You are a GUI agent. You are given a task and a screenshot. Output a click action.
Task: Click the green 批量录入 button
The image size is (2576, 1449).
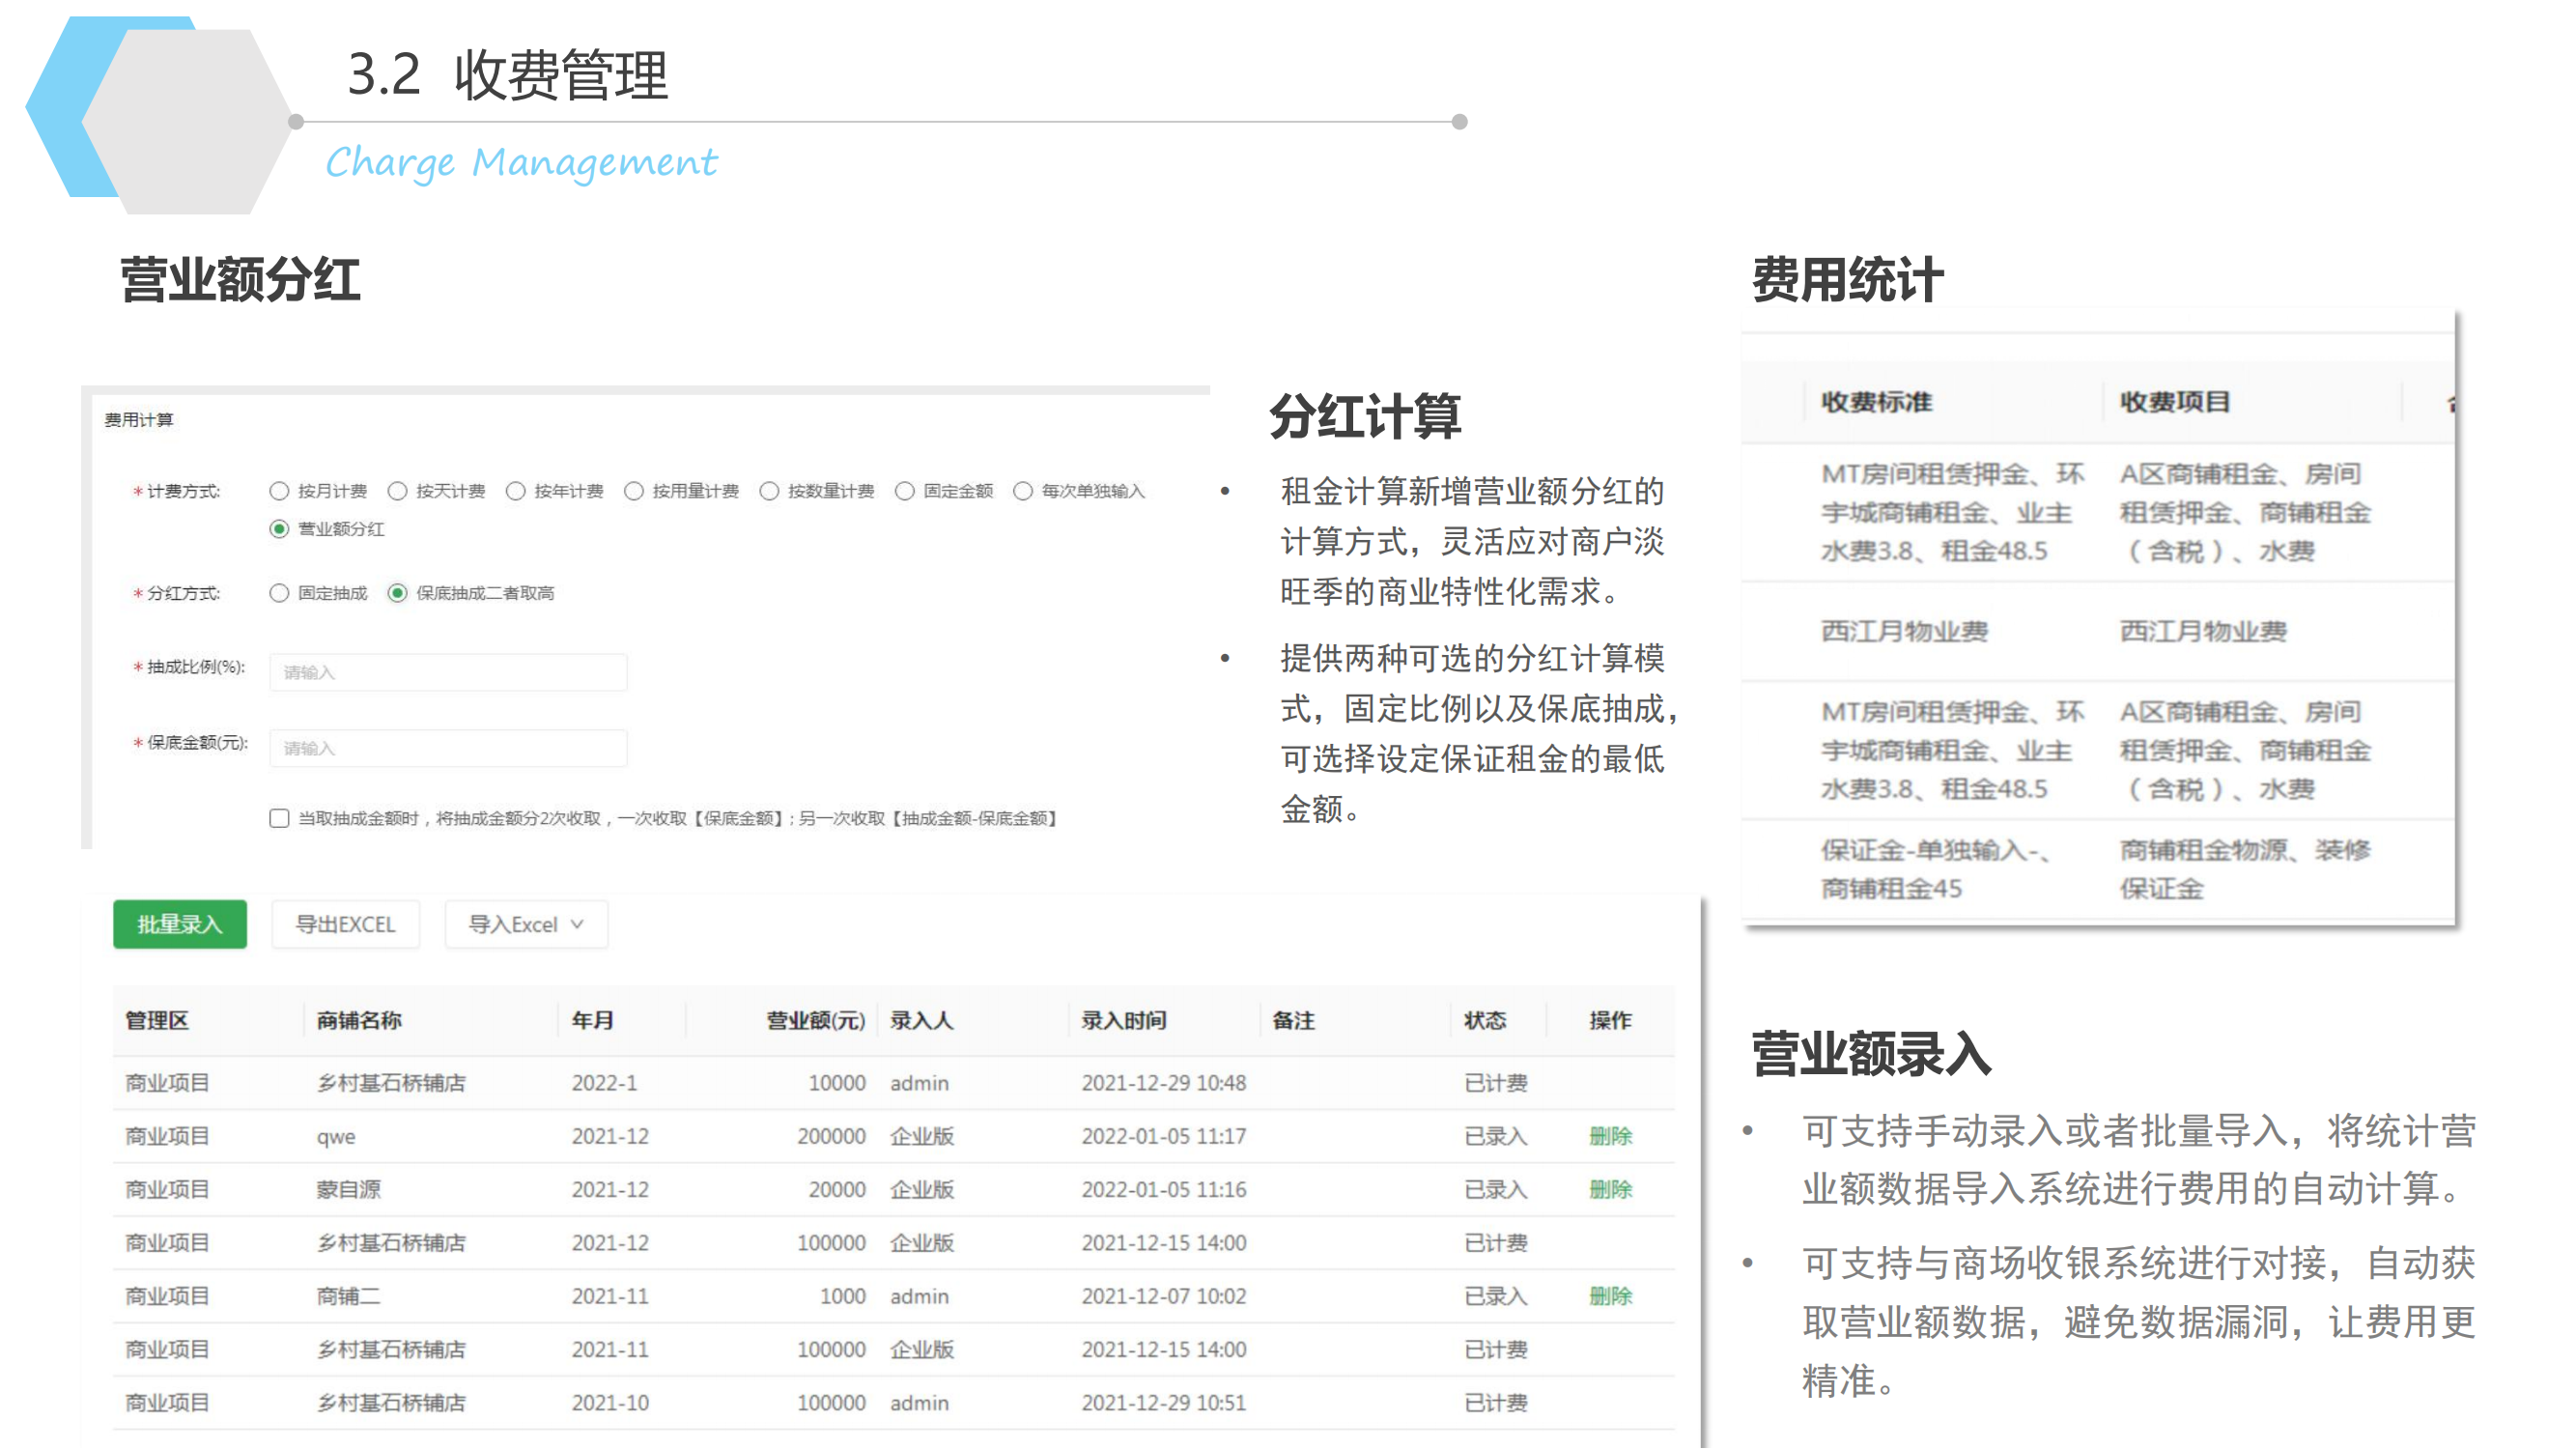point(179,924)
